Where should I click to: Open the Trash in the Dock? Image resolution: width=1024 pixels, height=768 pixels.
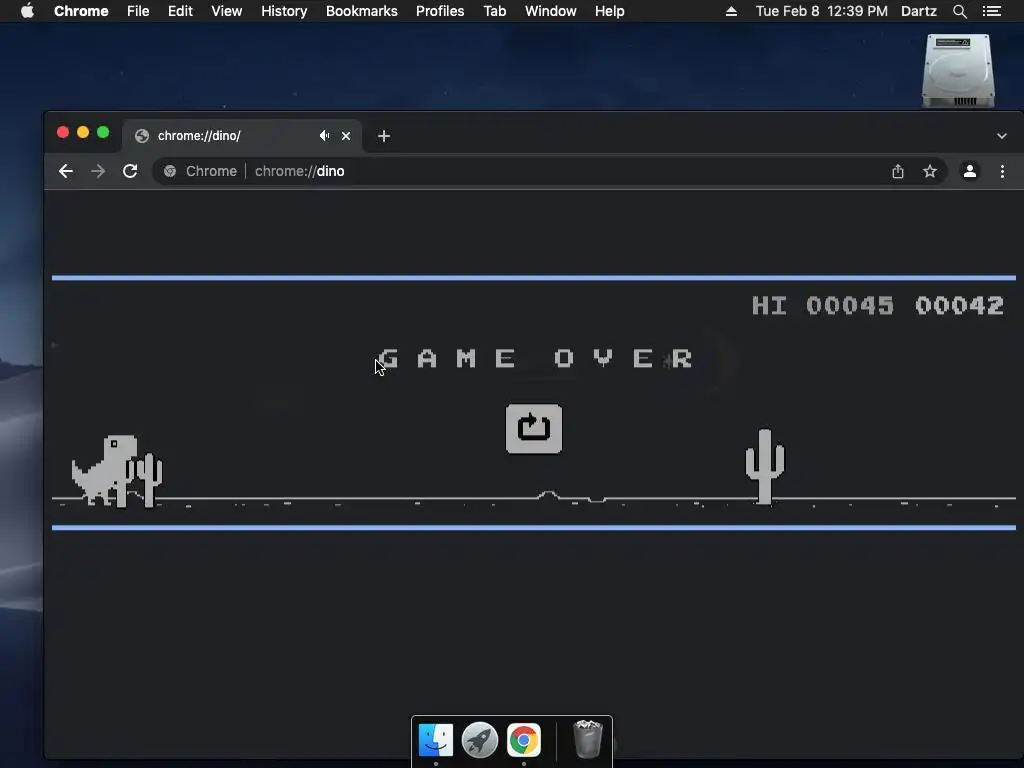(x=587, y=739)
